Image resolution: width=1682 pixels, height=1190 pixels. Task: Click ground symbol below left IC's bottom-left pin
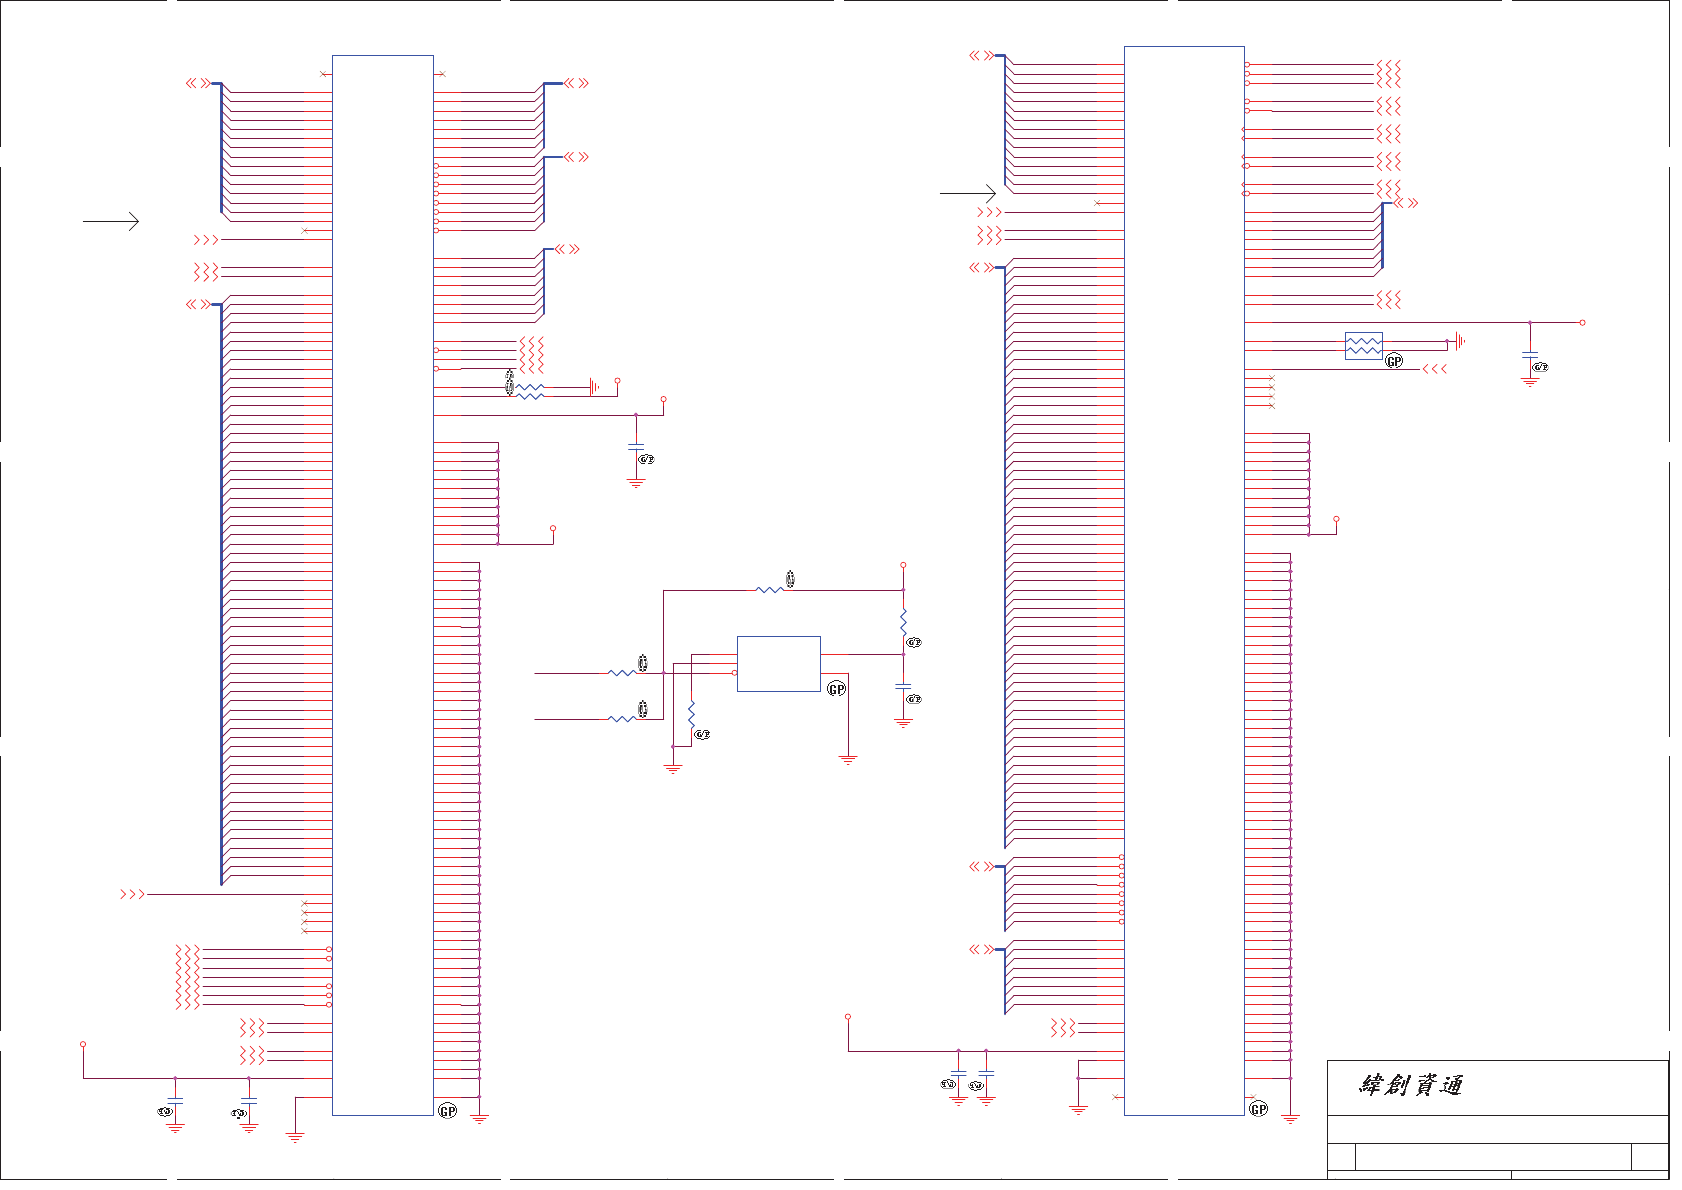295,1137
